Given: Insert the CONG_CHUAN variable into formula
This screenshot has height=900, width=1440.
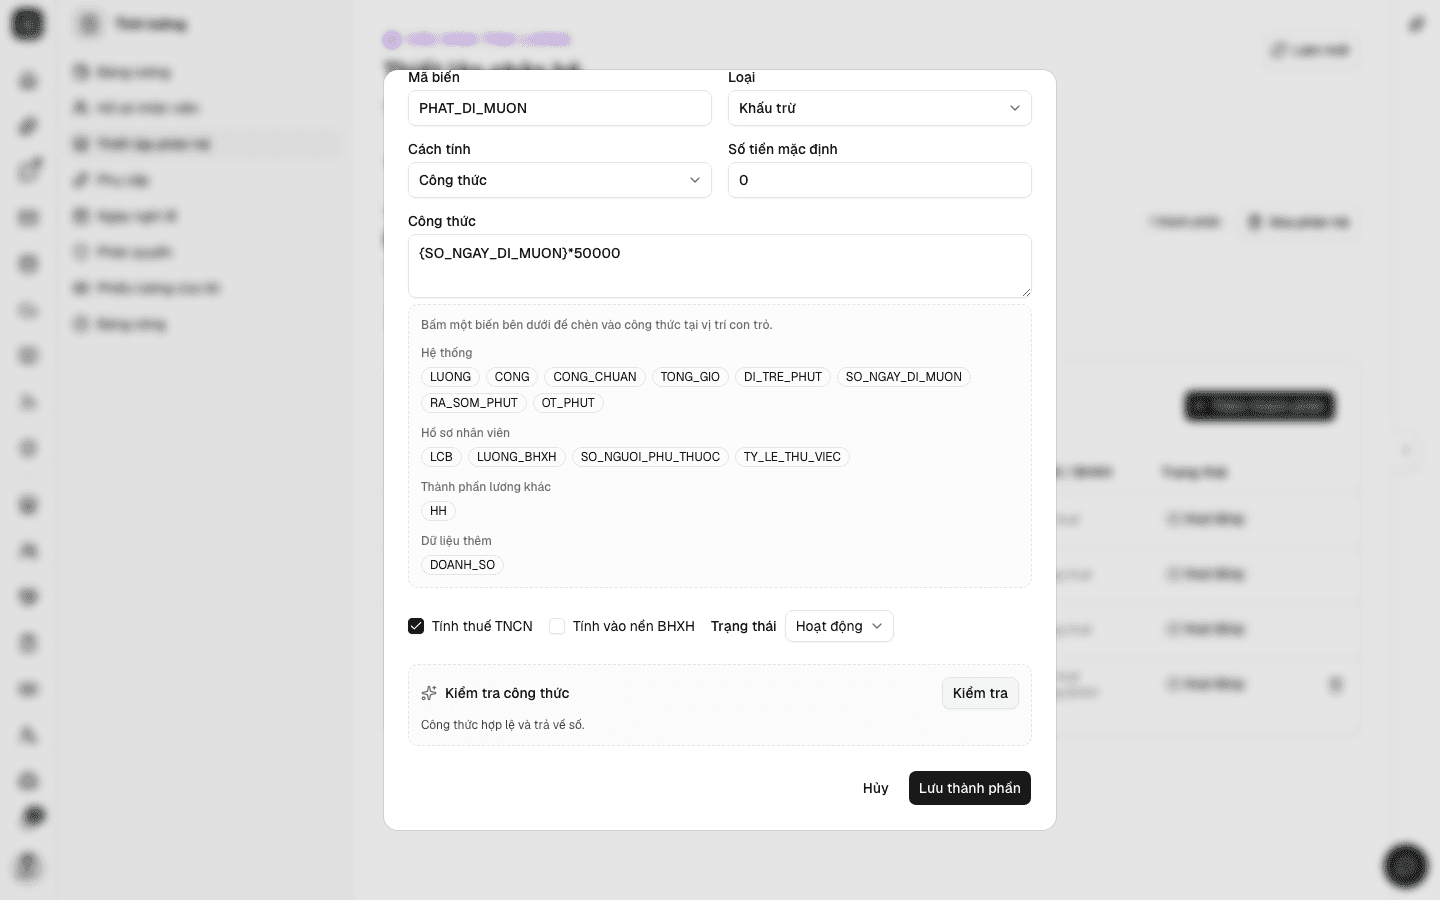Looking at the screenshot, I should [x=595, y=377].
